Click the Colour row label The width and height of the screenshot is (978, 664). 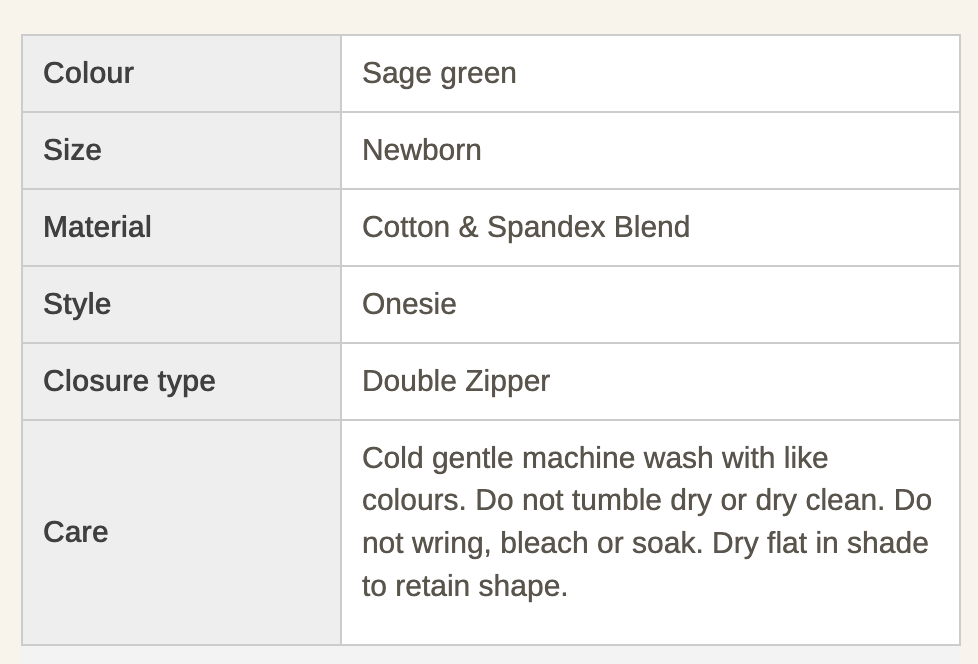coord(88,73)
